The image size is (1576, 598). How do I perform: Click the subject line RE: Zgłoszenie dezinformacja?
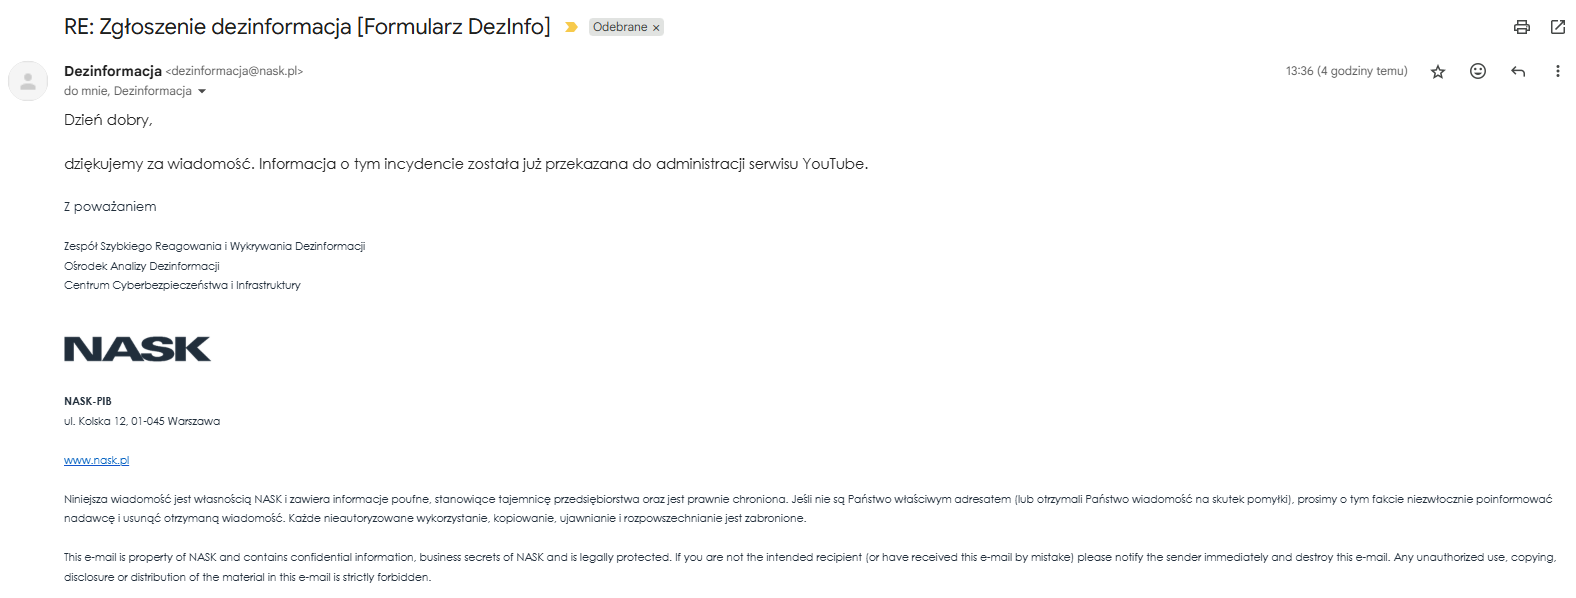pos(307,27)
